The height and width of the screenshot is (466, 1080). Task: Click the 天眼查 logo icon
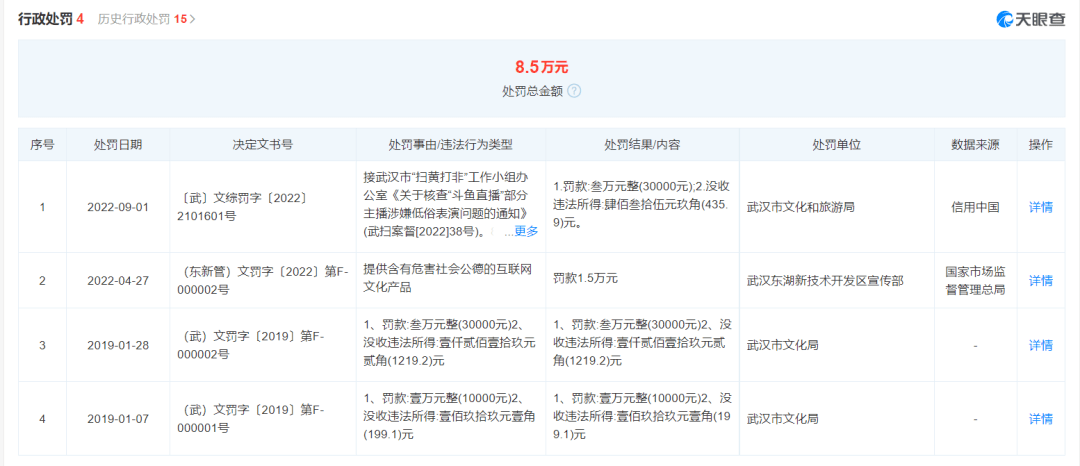(x=1006, y=19)
